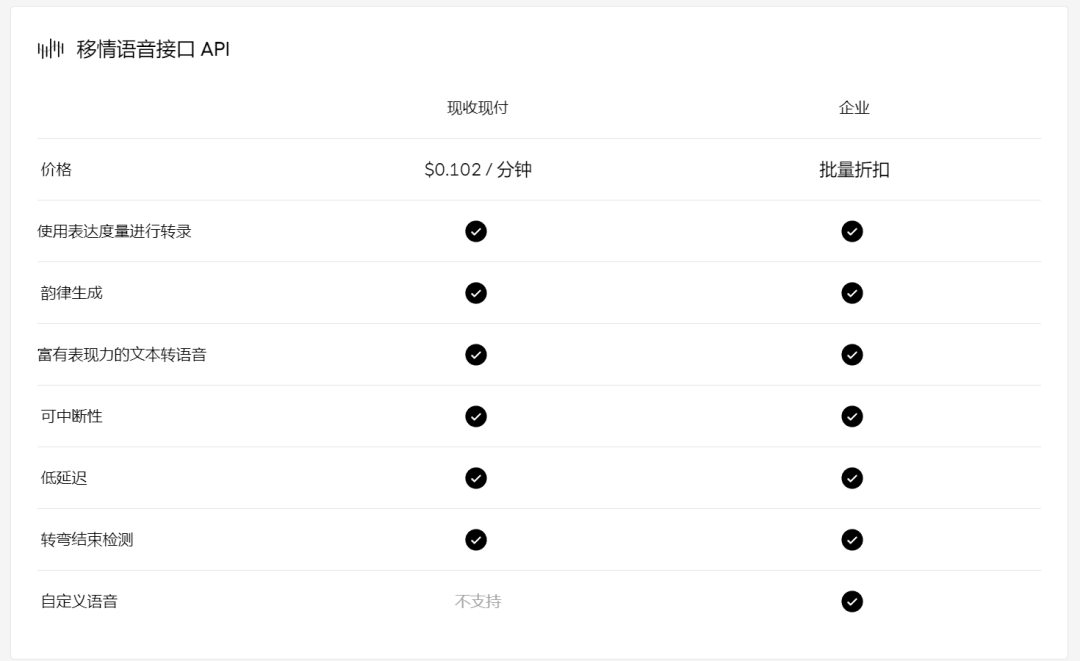Click 现收现付 checkmark for 韵律生成
This screenshot has width=1080, height=661.
(476, 293)
